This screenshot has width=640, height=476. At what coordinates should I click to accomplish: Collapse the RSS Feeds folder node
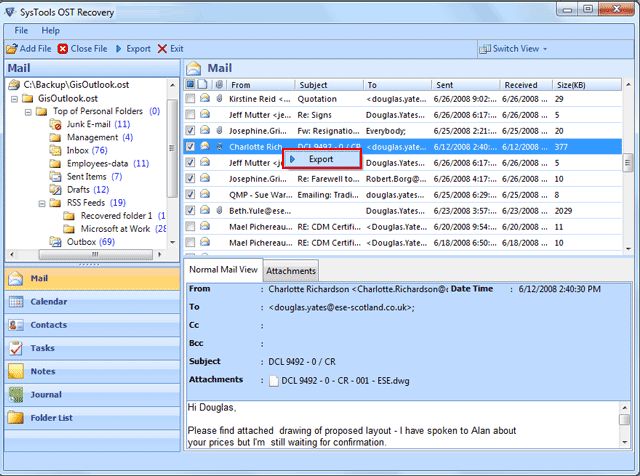(x=41, y=202)
